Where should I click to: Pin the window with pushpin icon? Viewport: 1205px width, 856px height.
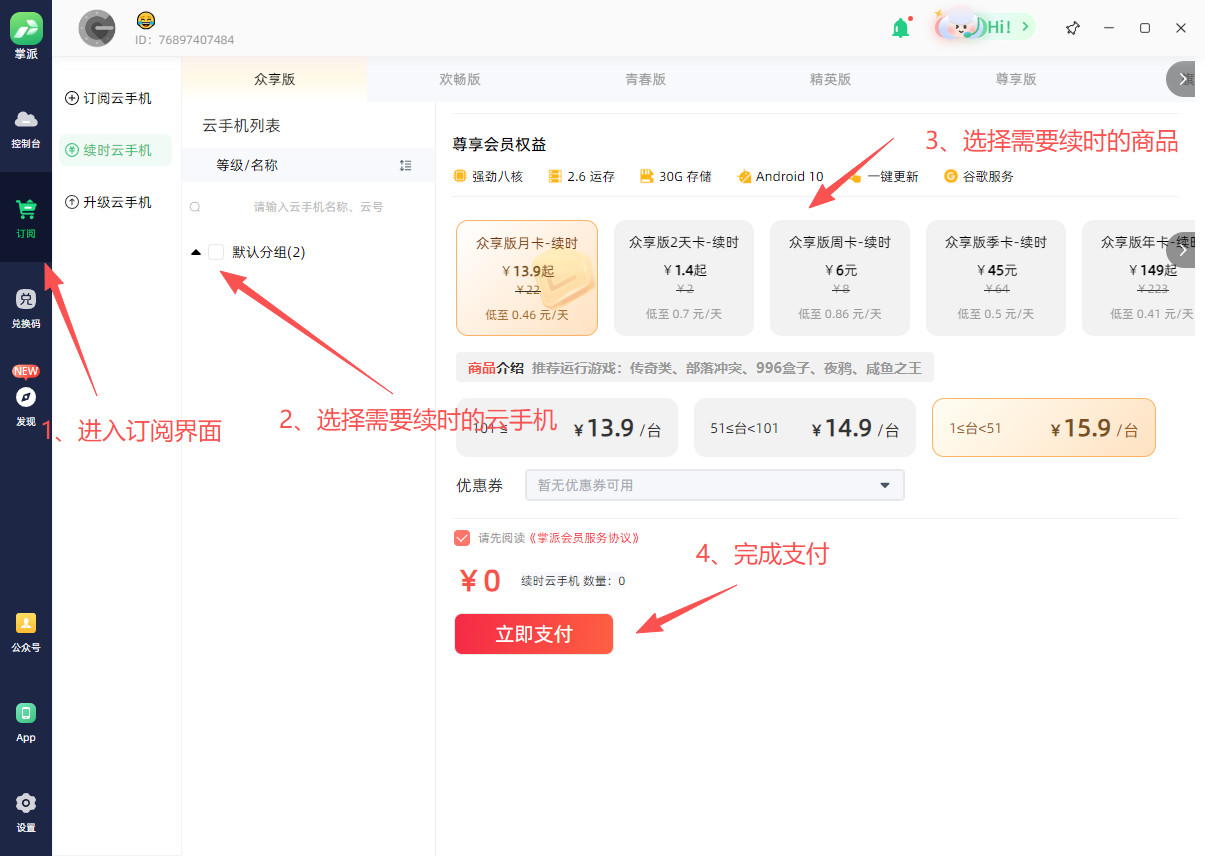pyautogui.click(x=1073, y=28)
